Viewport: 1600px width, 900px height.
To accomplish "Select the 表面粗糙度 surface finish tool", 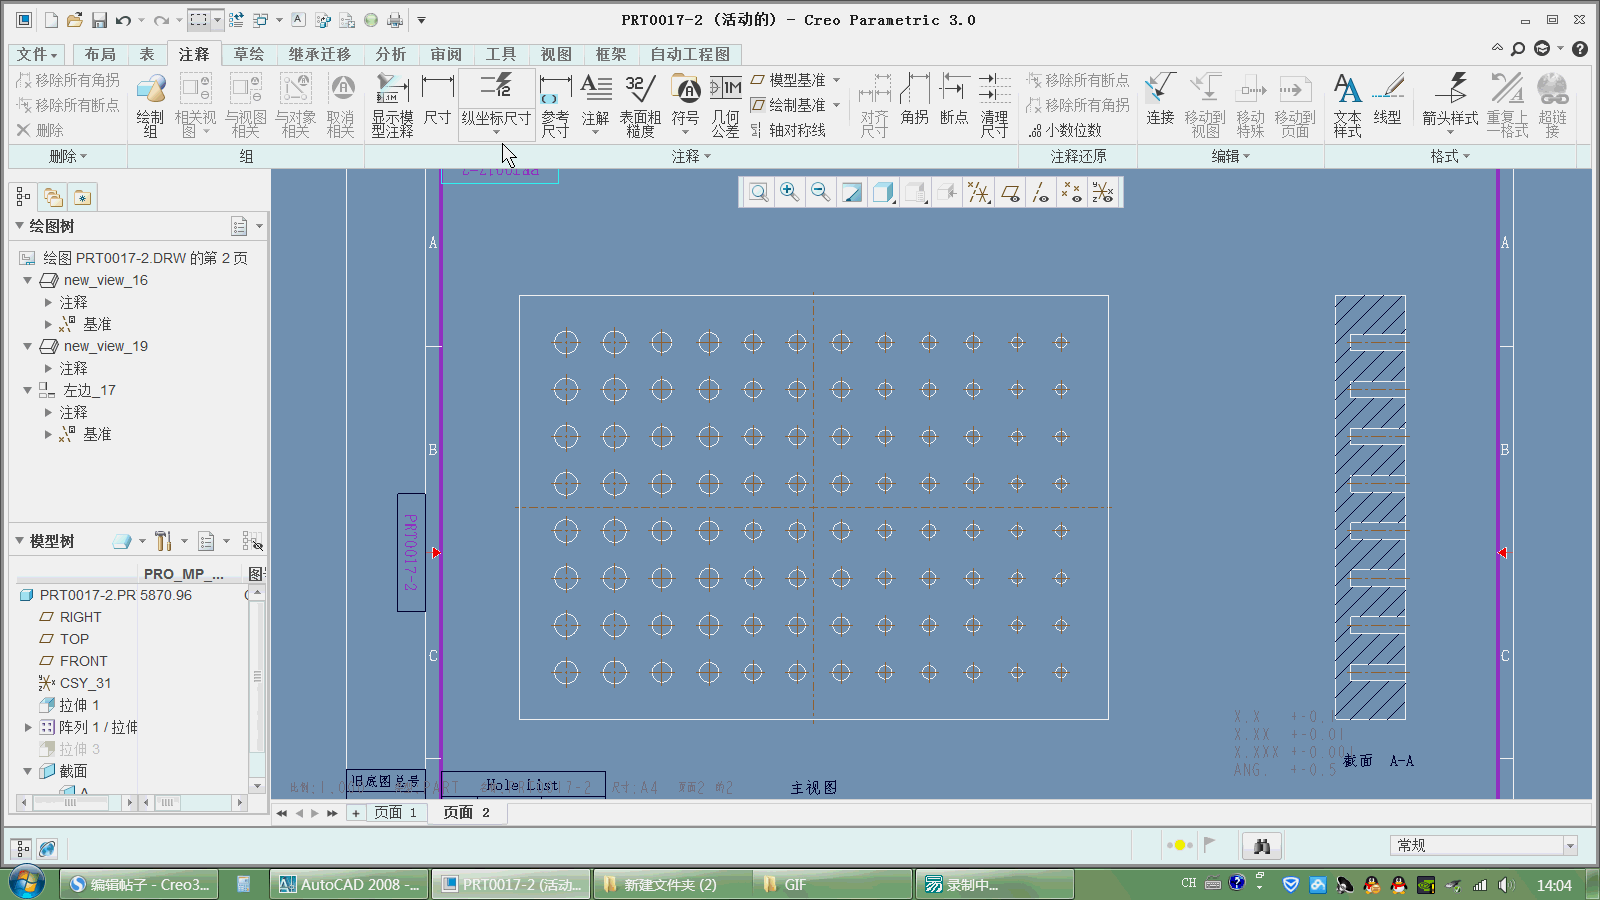I will click(640, 105).
